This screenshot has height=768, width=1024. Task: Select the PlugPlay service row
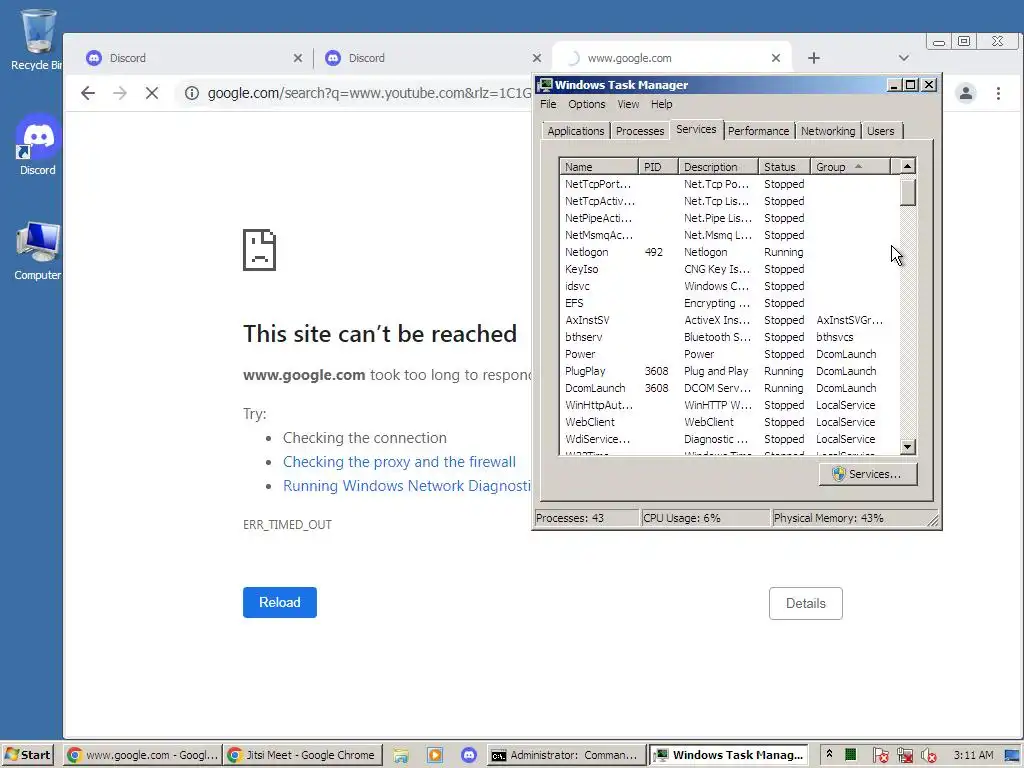coord(729,371)
